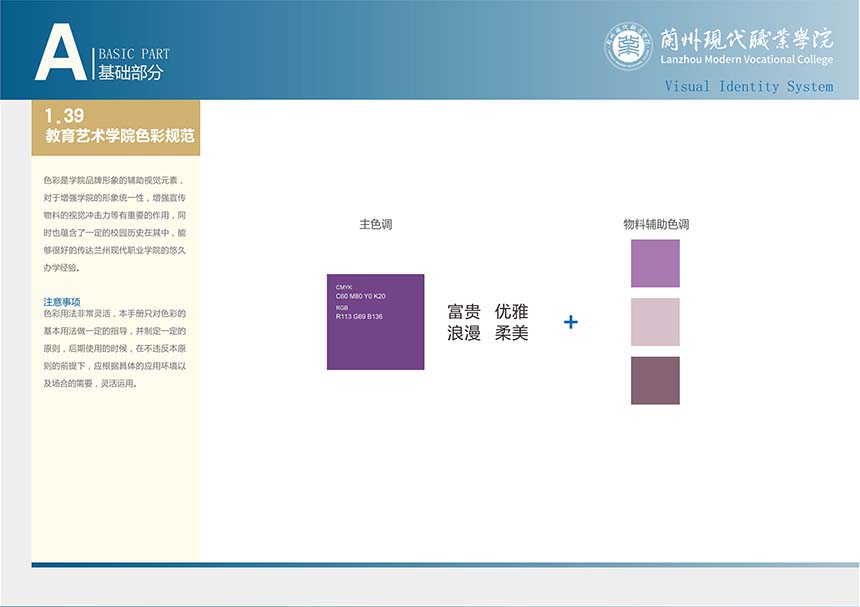The image size is (860, 607).
Task: Click the large white letter A
Action: tap(60, 53)
